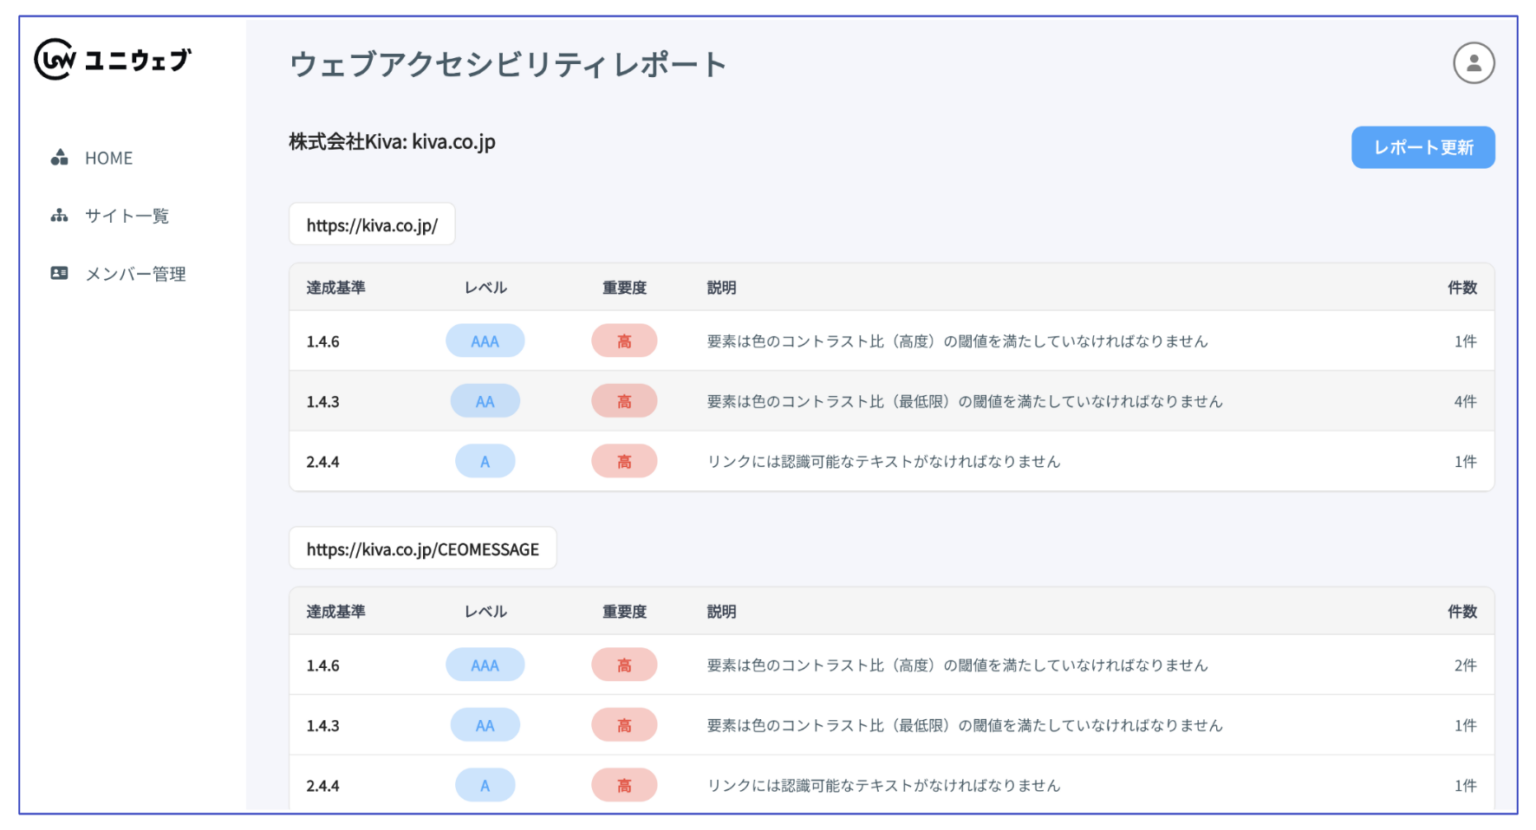Go to HOME in sidebar
Image resolution: width=1536 pixels, height=830 pixels.
tap(109, 158)
